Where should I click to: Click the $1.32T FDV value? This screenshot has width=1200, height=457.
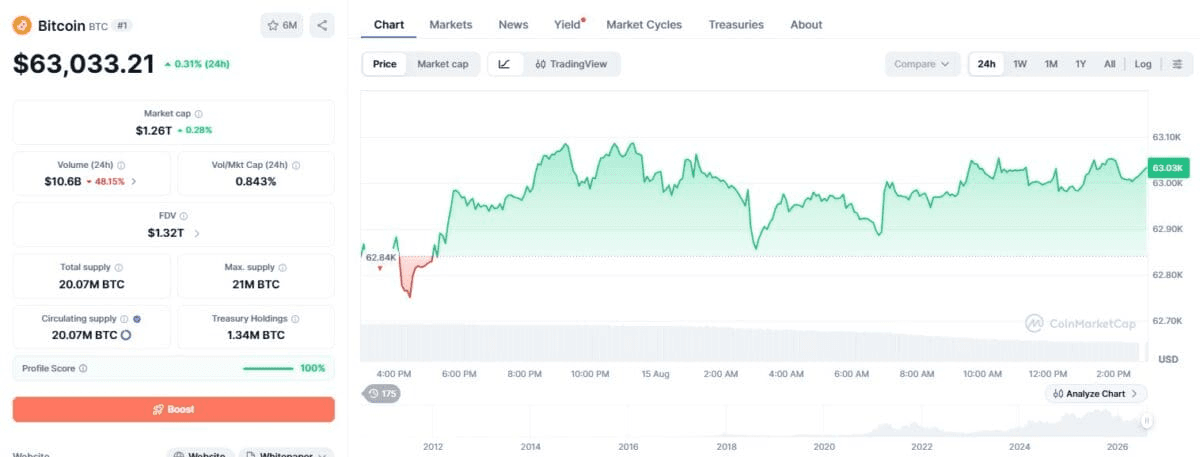[166, 233]
